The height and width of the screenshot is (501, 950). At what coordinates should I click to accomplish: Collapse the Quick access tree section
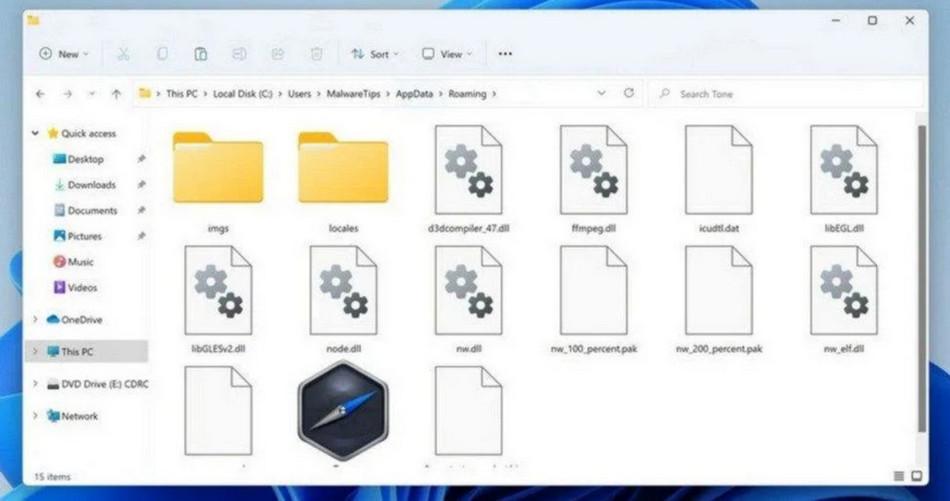[35, 133]
